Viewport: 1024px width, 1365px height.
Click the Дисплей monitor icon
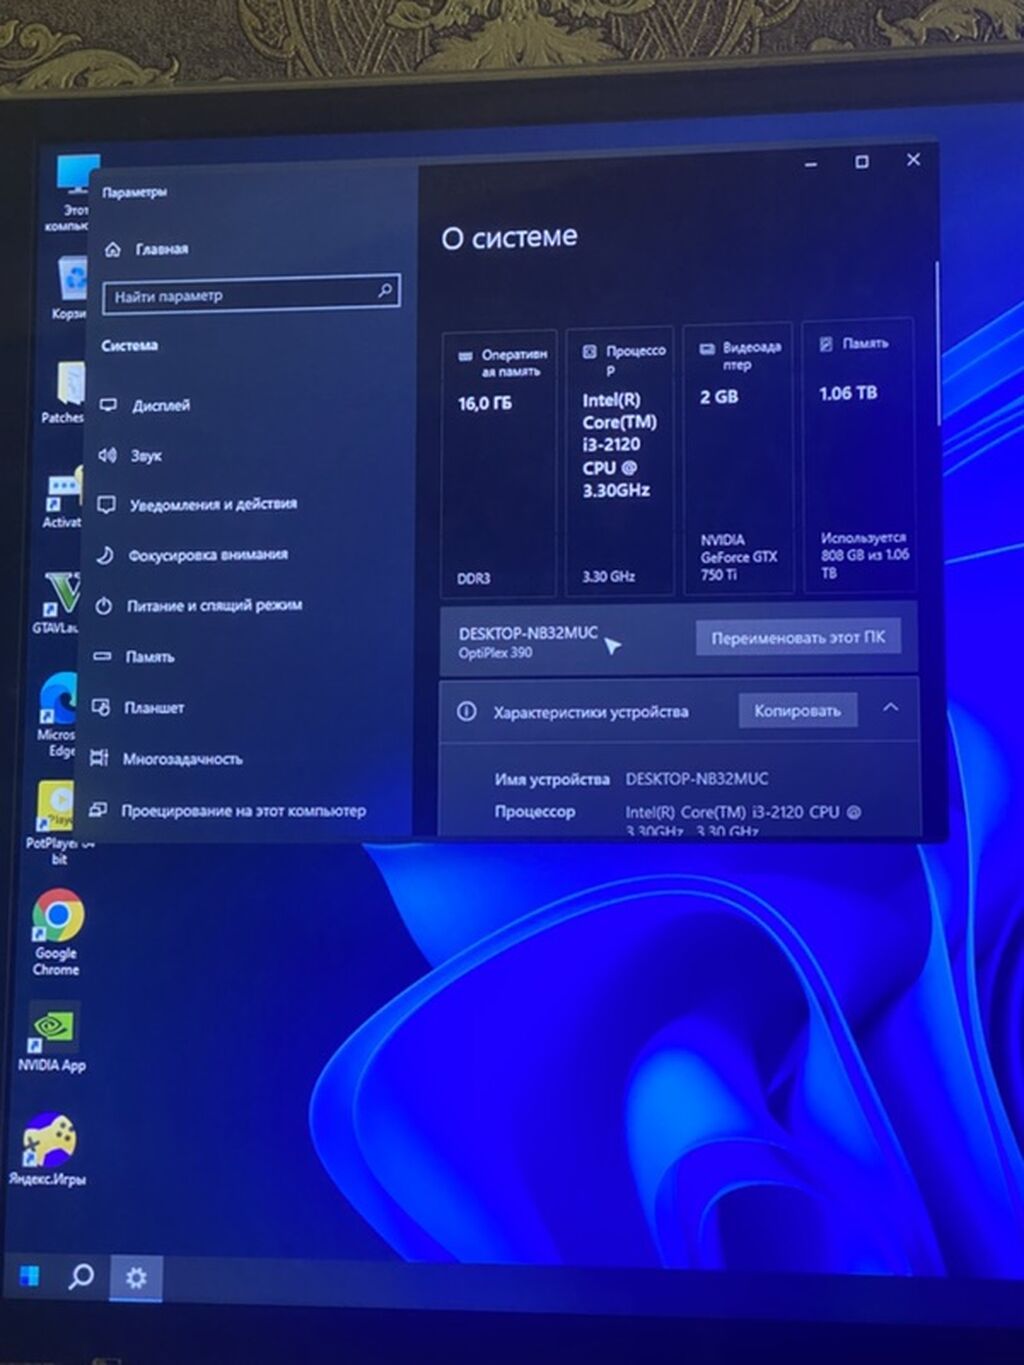(108, 405)
